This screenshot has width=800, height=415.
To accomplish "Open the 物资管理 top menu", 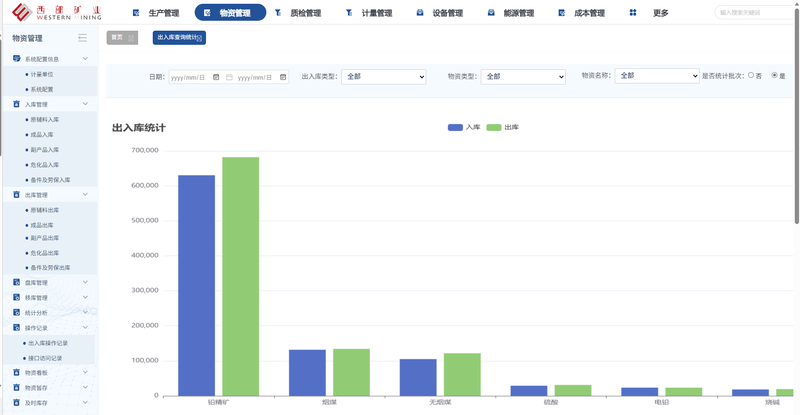I will click(230, 13).
